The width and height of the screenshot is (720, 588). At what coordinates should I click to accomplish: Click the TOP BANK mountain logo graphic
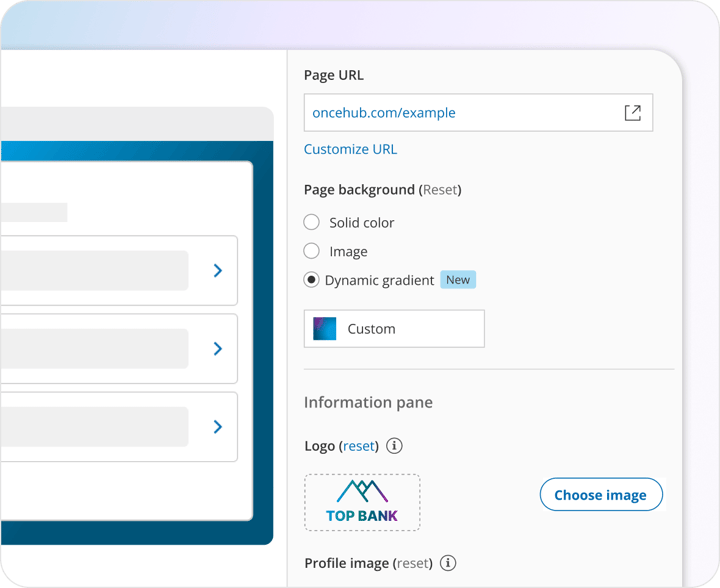tap(362, 502)
